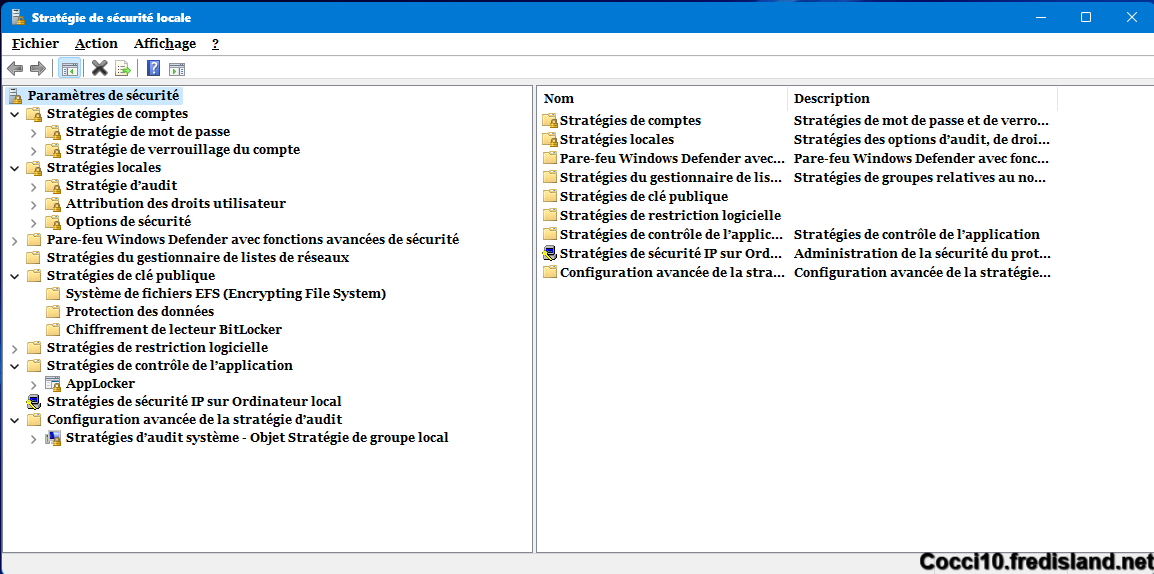Viewport: 1154px width, 574px height.
Task: Click description 'Stratégies des options d'audit, de droi...'
Action: [921, 139]
